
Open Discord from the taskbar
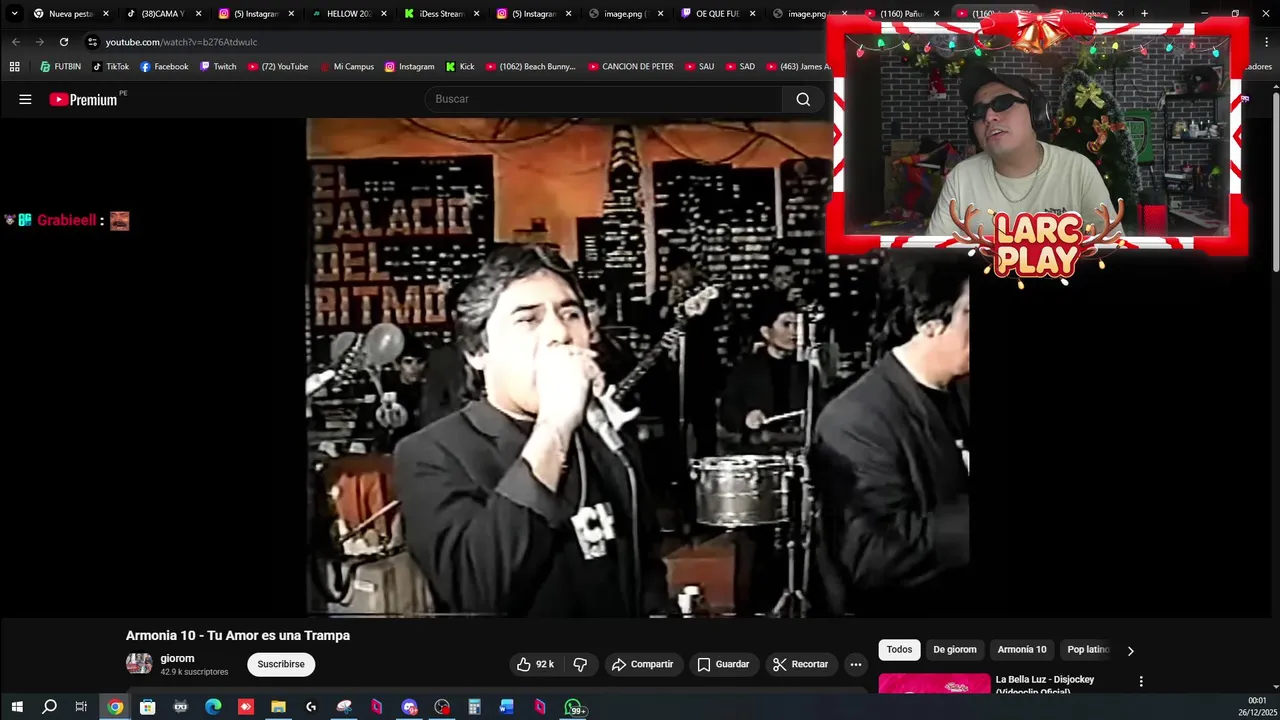(409, 707)
